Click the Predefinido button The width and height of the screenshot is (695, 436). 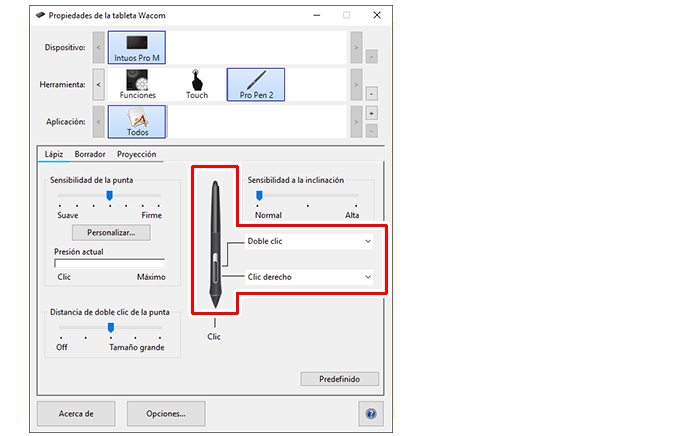340,379
